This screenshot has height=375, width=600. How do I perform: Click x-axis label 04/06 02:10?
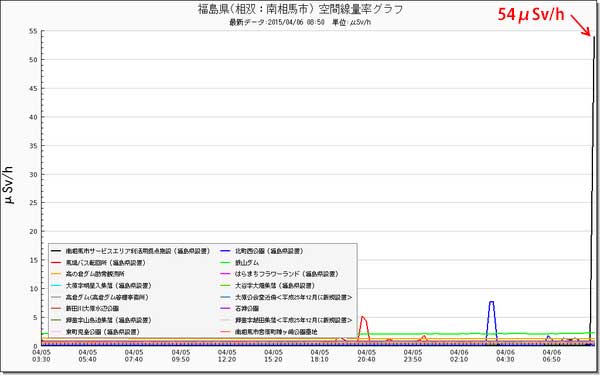point(459,355)
